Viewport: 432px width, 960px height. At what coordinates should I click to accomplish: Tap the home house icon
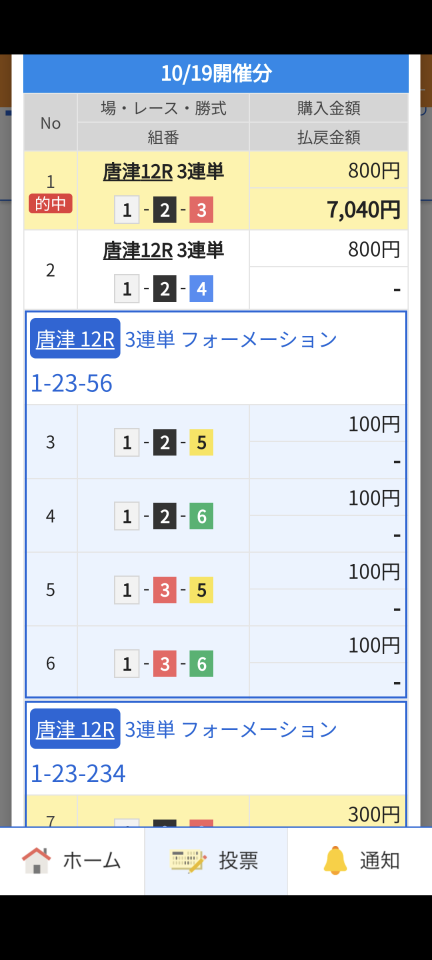coord(37,860)
